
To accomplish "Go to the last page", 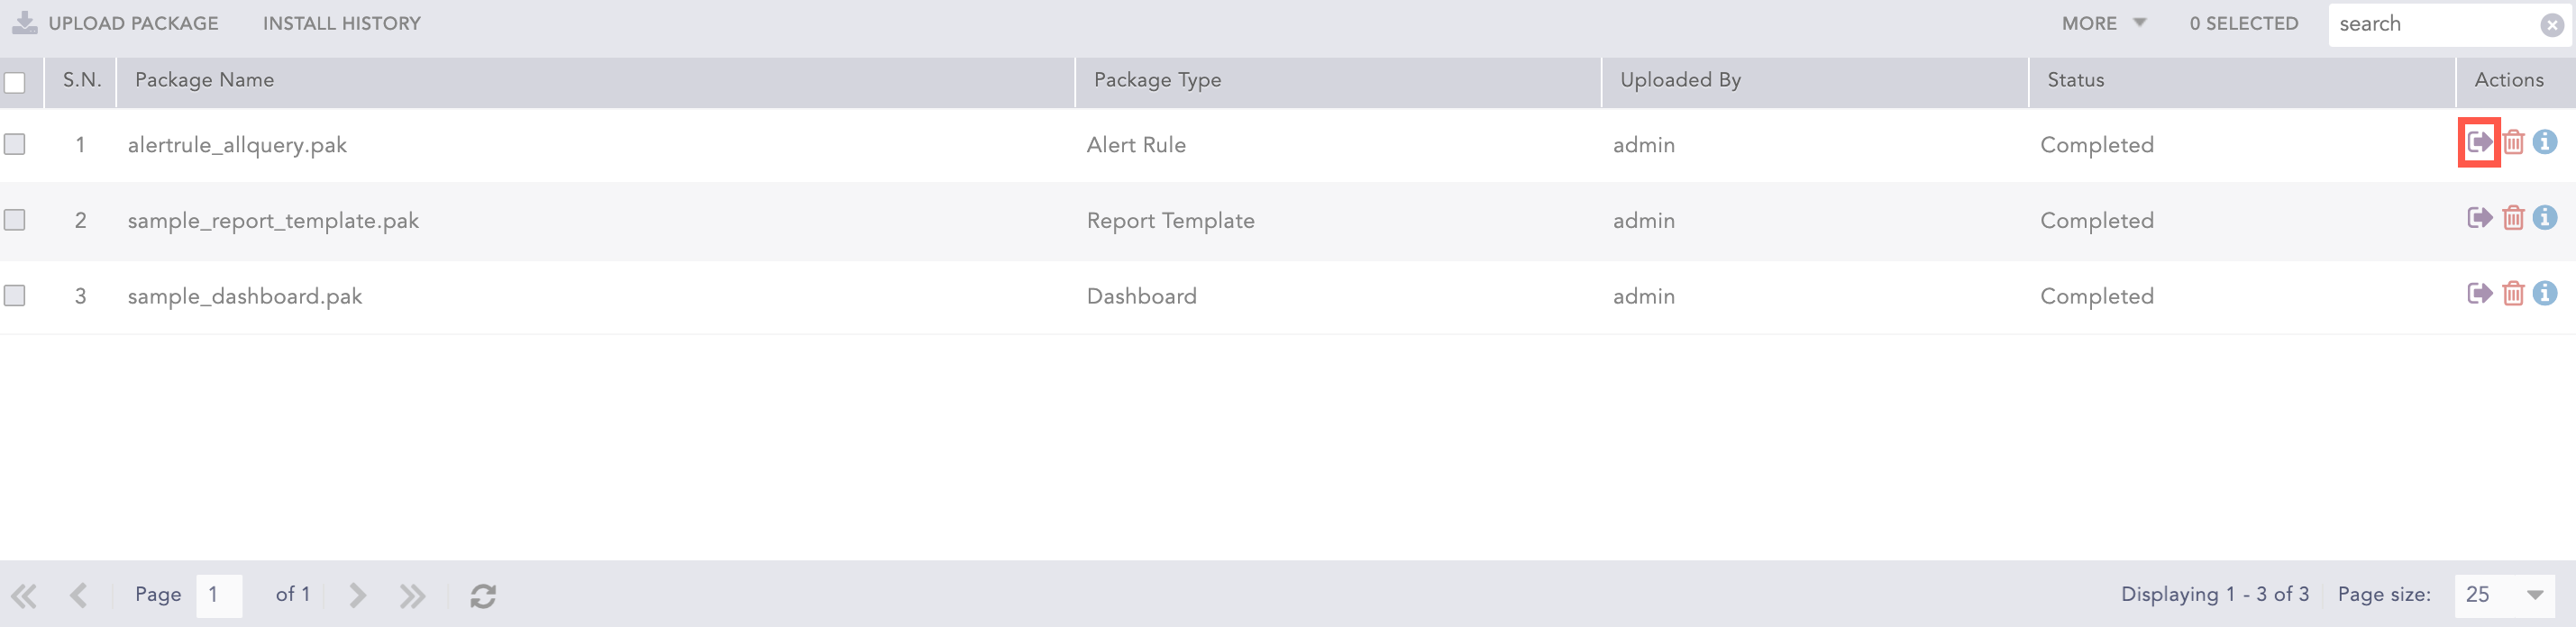I will 412,593.
